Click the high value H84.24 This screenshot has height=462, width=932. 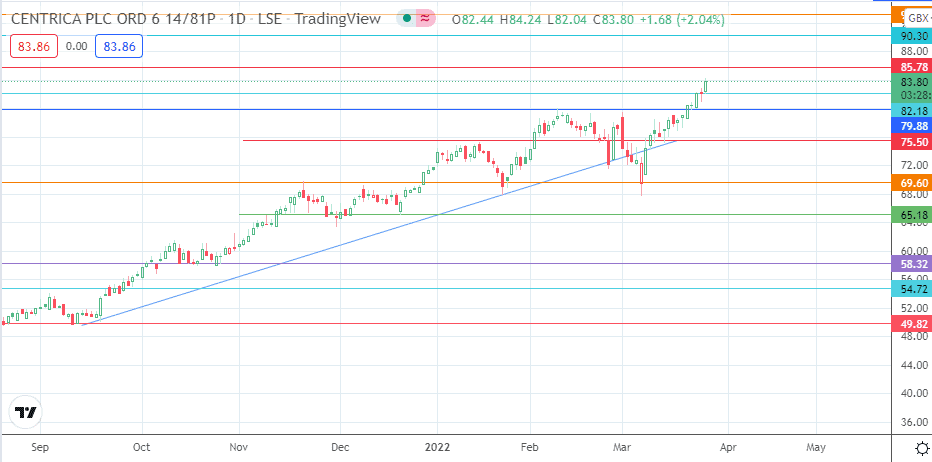click(x=520, y=20)
